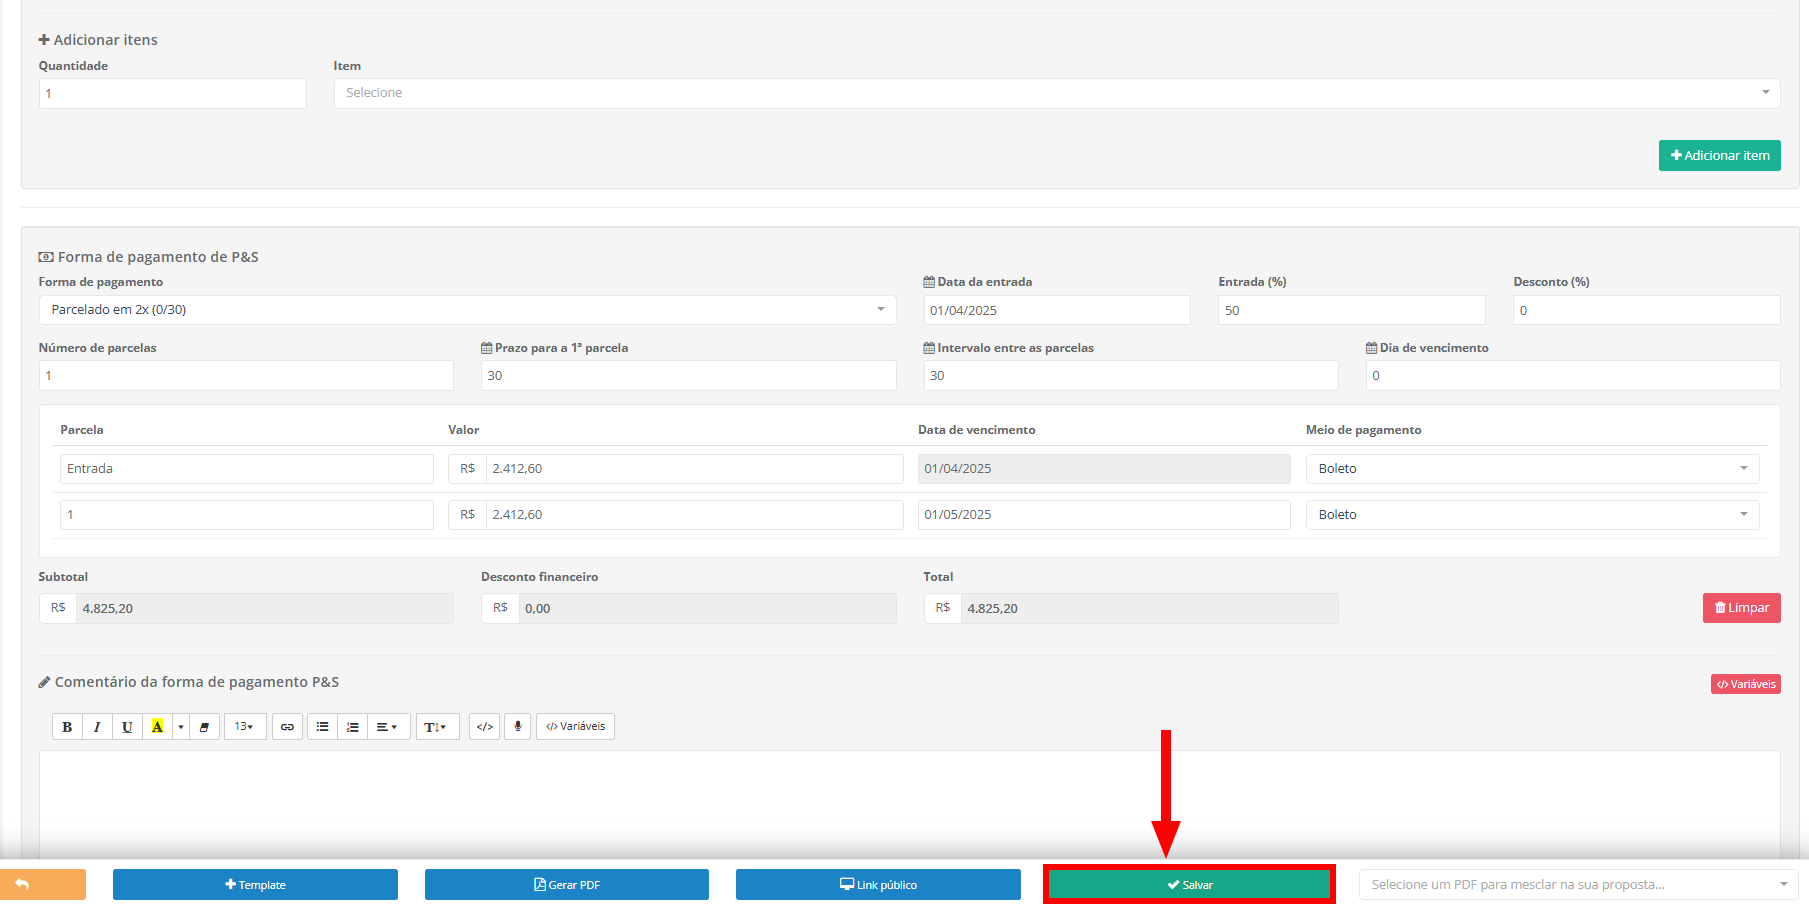Viewport: 1809px width, 906px height.
Task: Toggle bold formatting in comment editor
Action: pyautogui.click(x=67, y=727)
